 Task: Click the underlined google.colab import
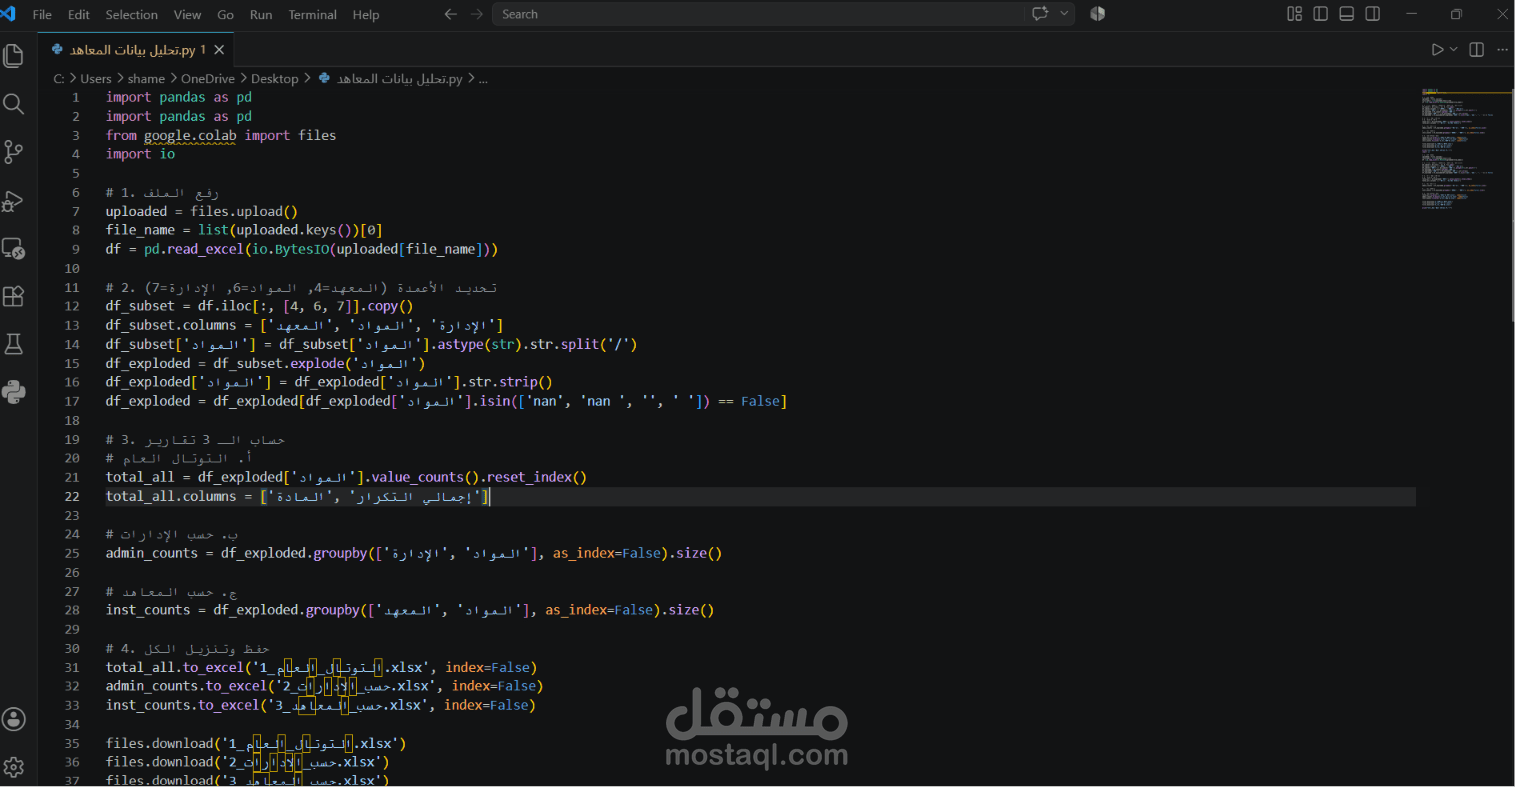tap(190, 136)
